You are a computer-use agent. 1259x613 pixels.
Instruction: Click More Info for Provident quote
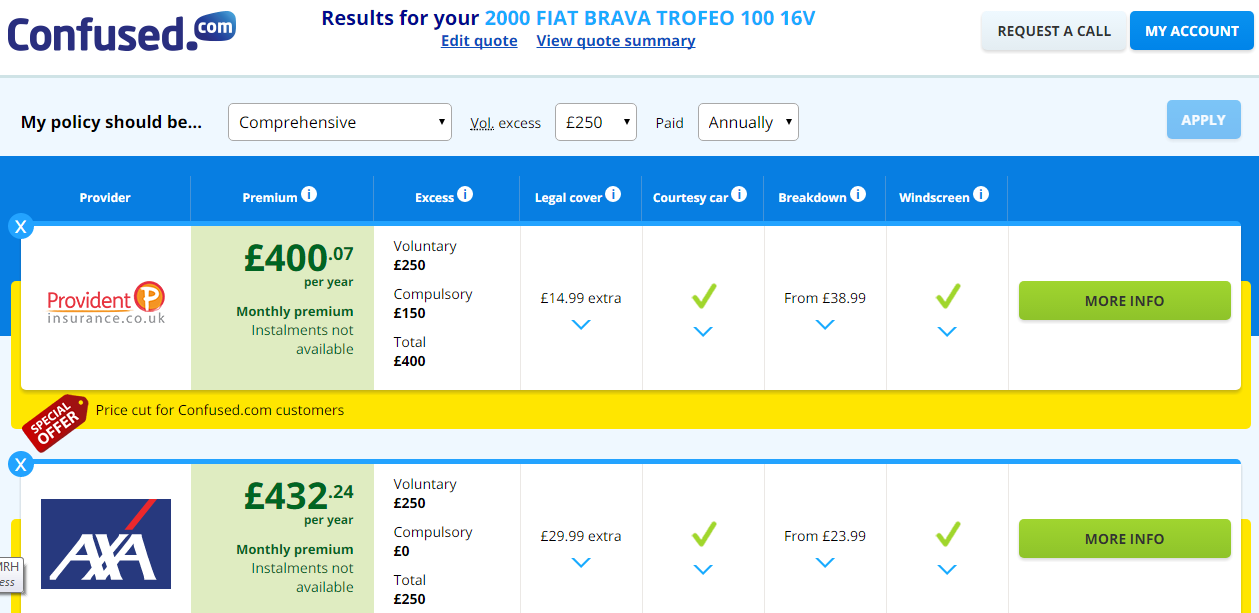point(1124,301)
